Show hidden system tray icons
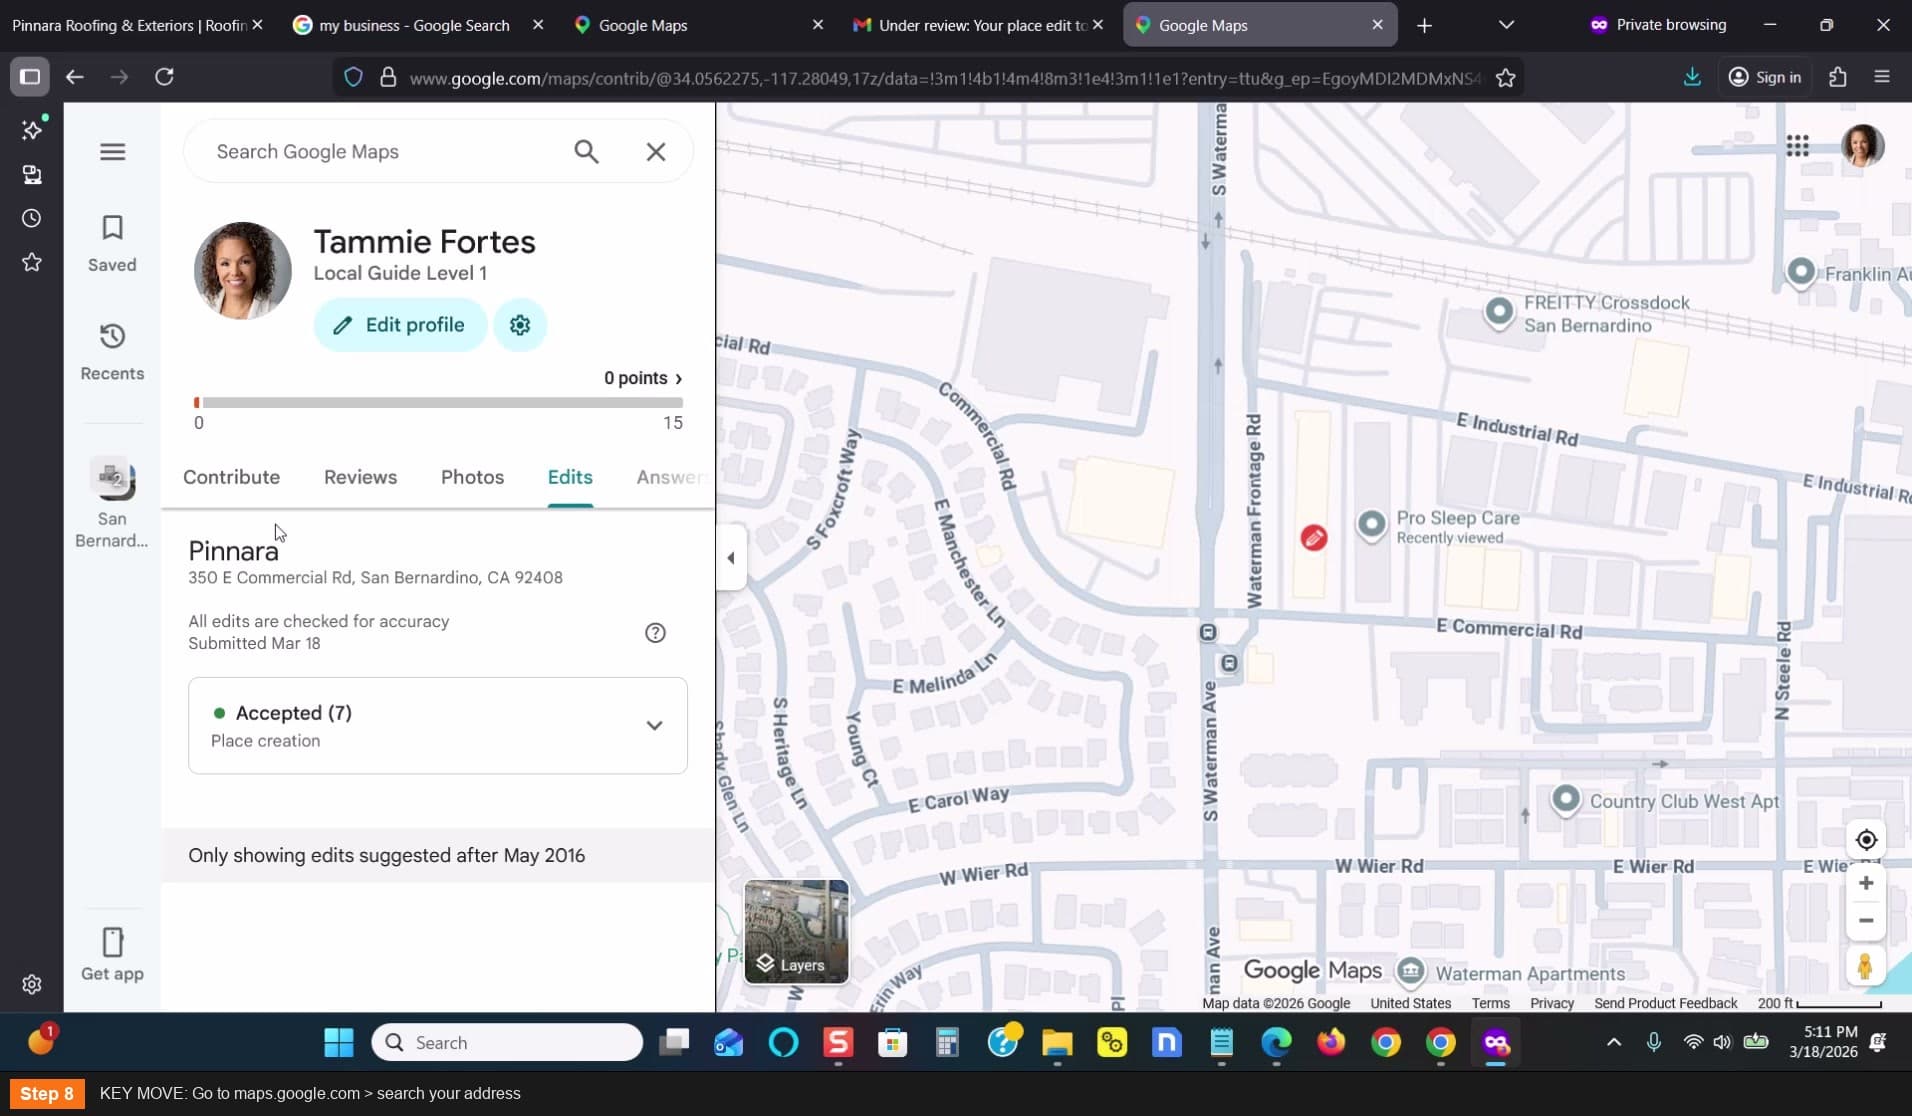This screenshot has width=1912, height=1116. tap(1614, 1042)
